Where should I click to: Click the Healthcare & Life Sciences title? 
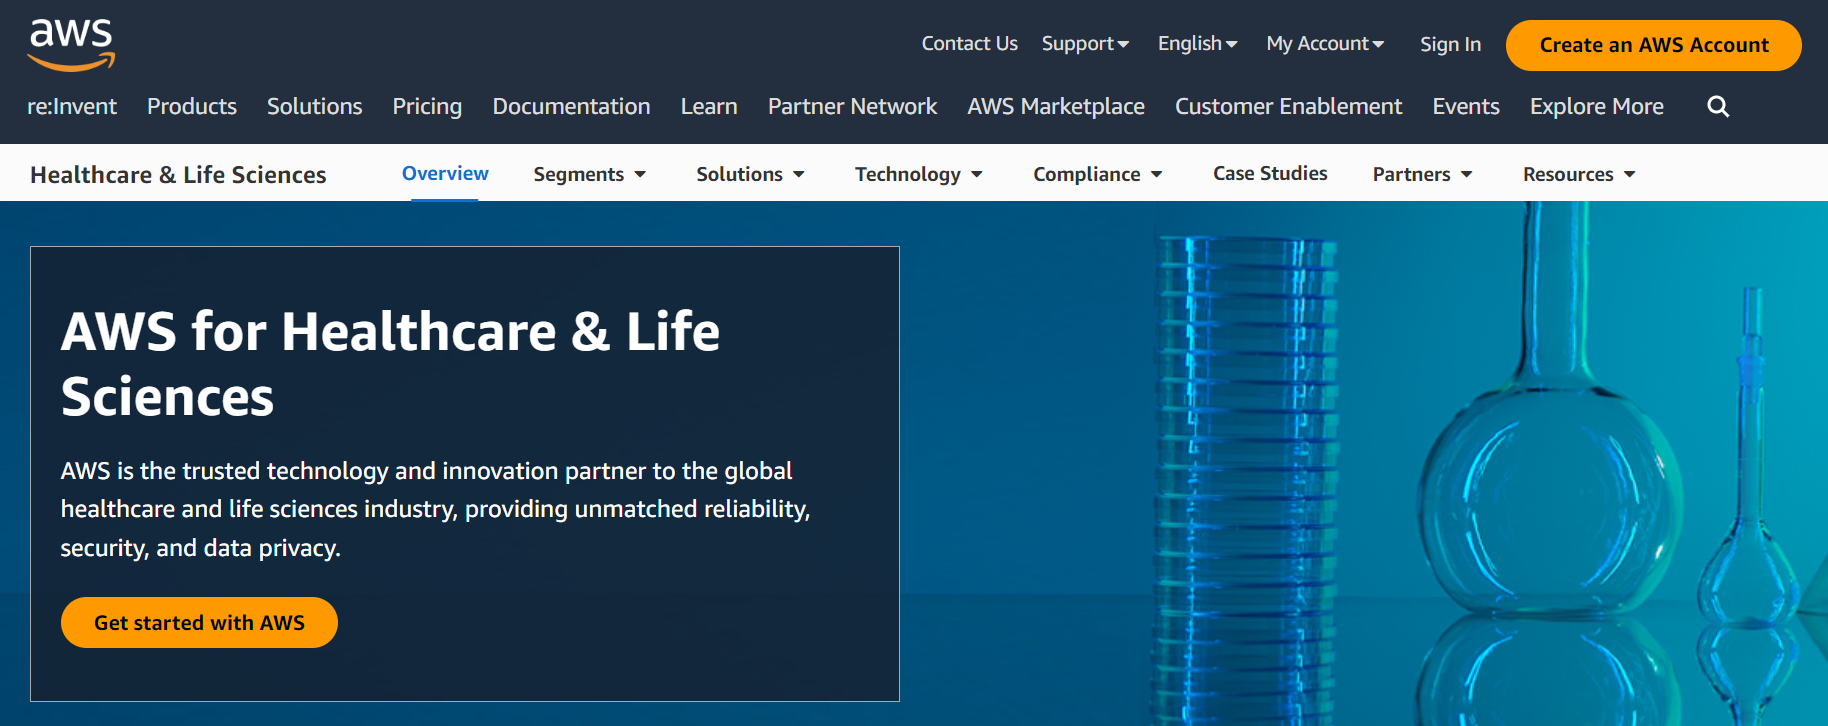tap(178, 175)
